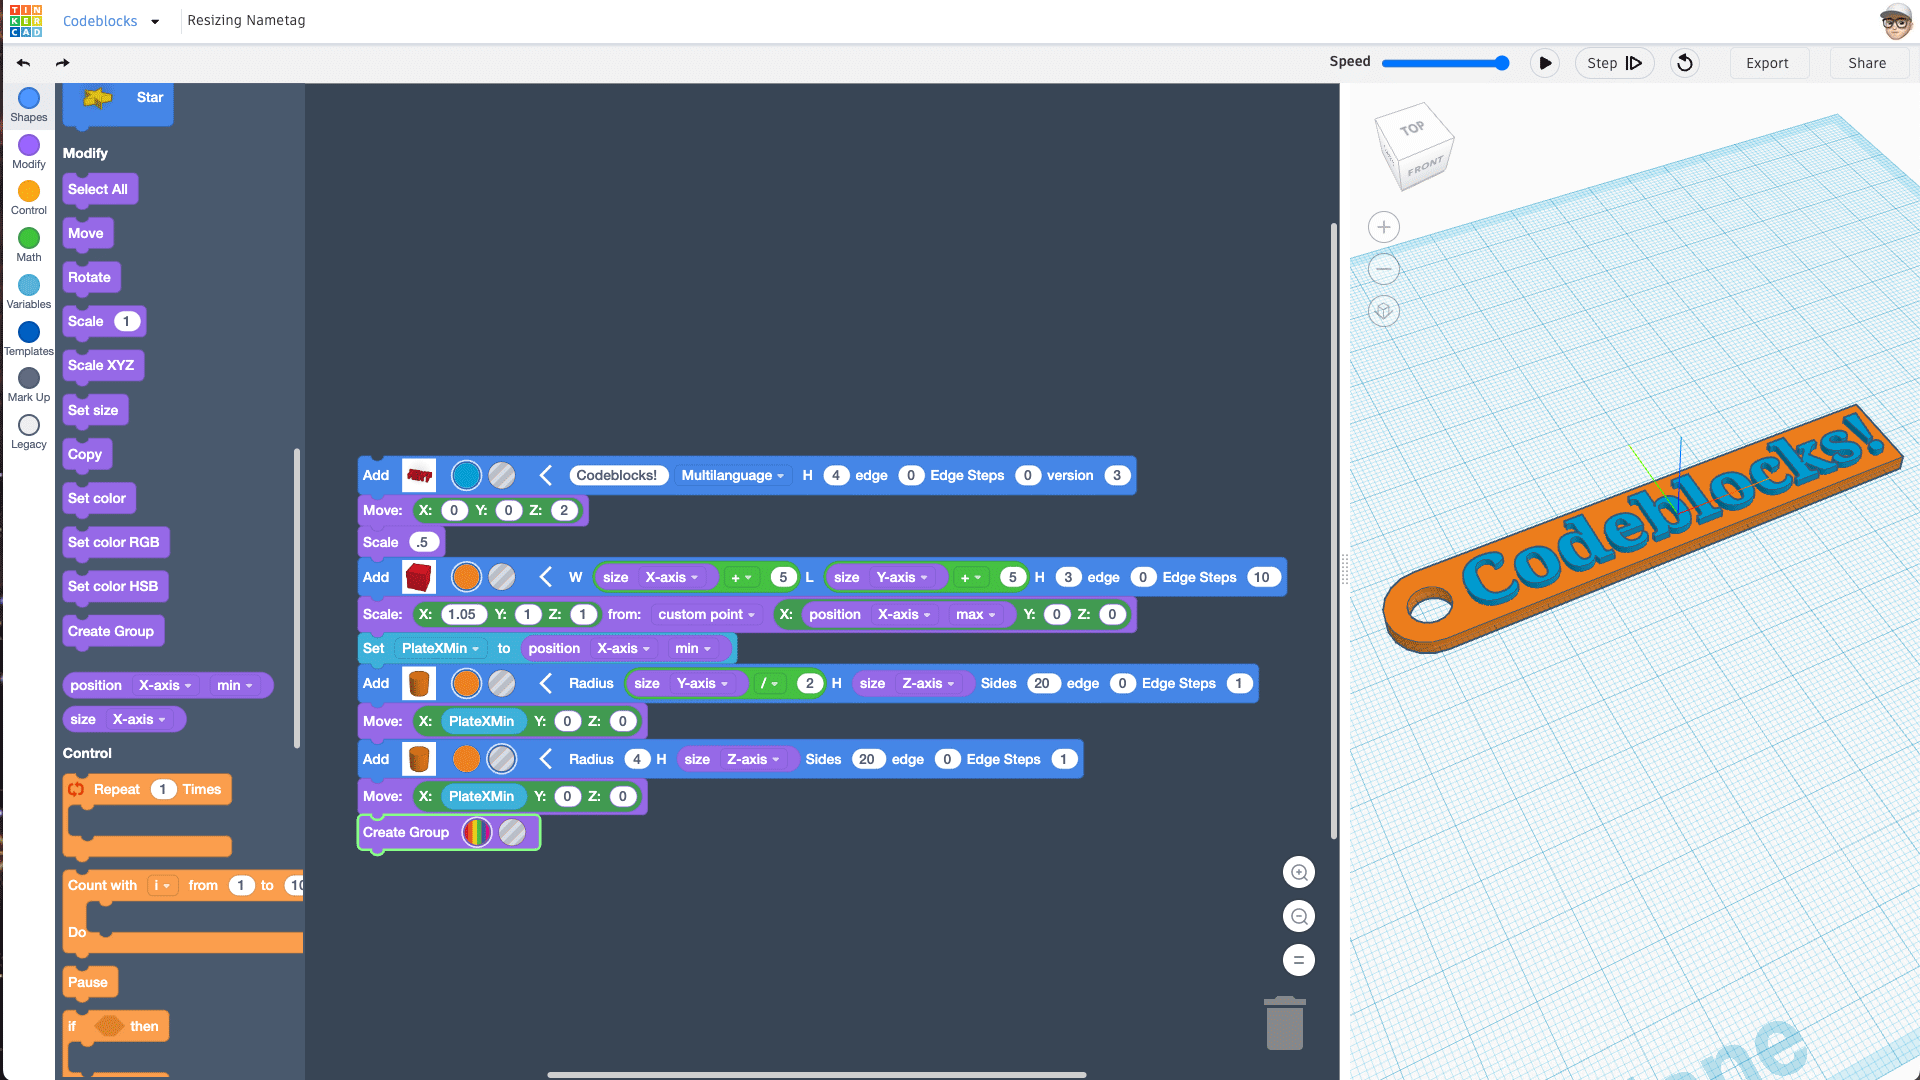
Task: Toggle transparency on the Create Group block
Action: (x=513, y=832)
